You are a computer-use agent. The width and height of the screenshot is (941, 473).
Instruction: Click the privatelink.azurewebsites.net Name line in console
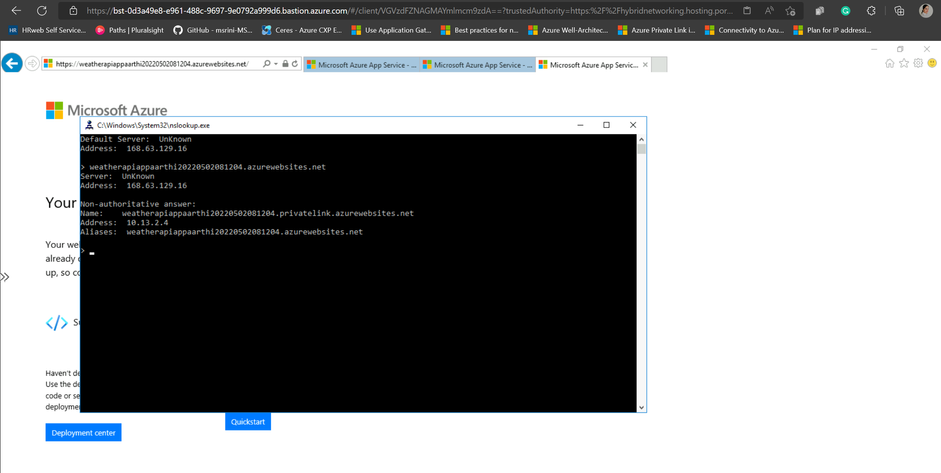[x=247, y=213]
